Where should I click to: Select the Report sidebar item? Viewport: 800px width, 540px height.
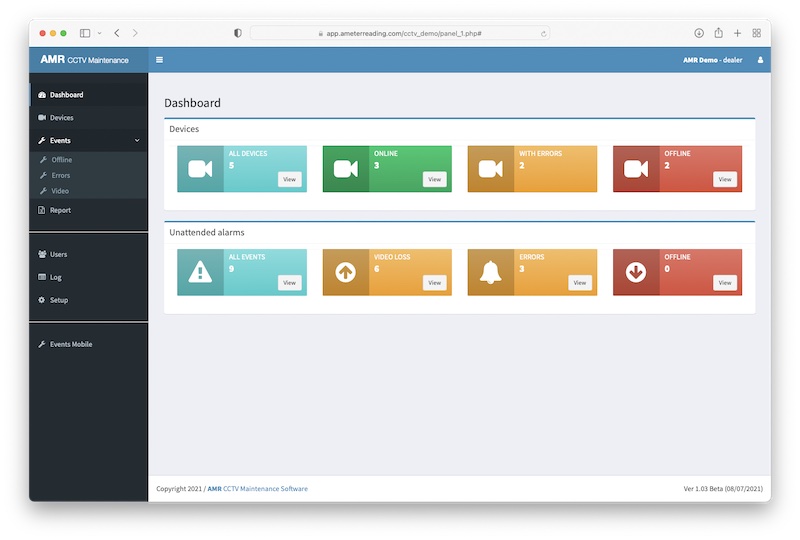60,210
